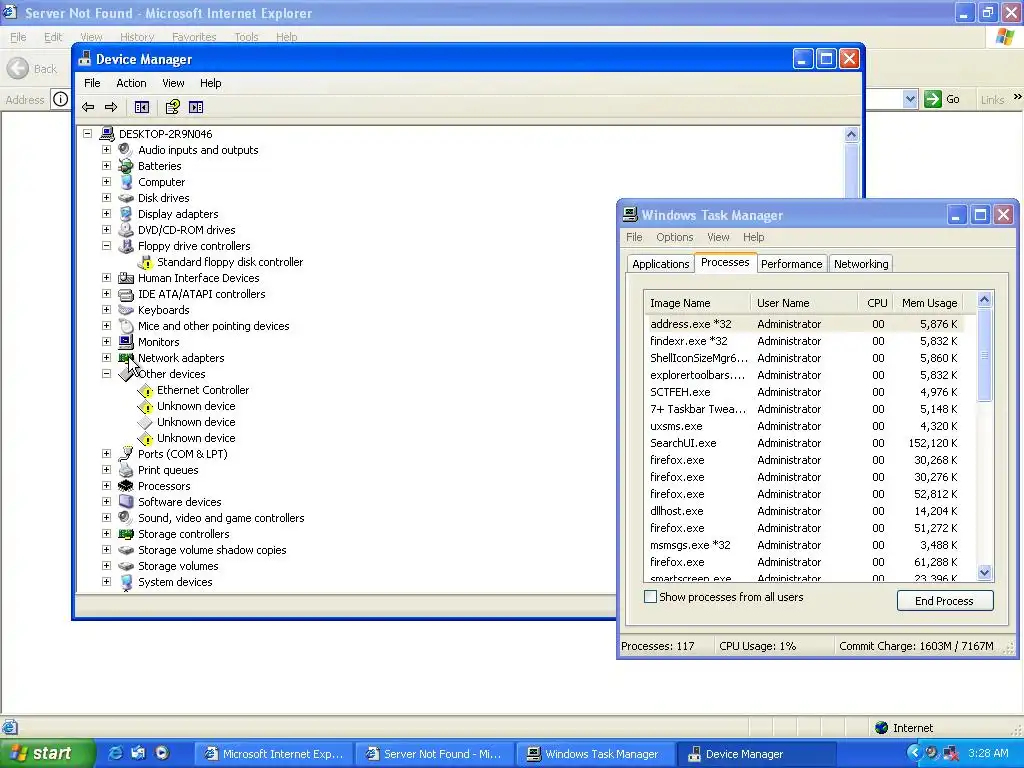The width and height of the screenshot is (1024, 768).
Task: Open the File menu in Device Manager
Action: [92, 83]
